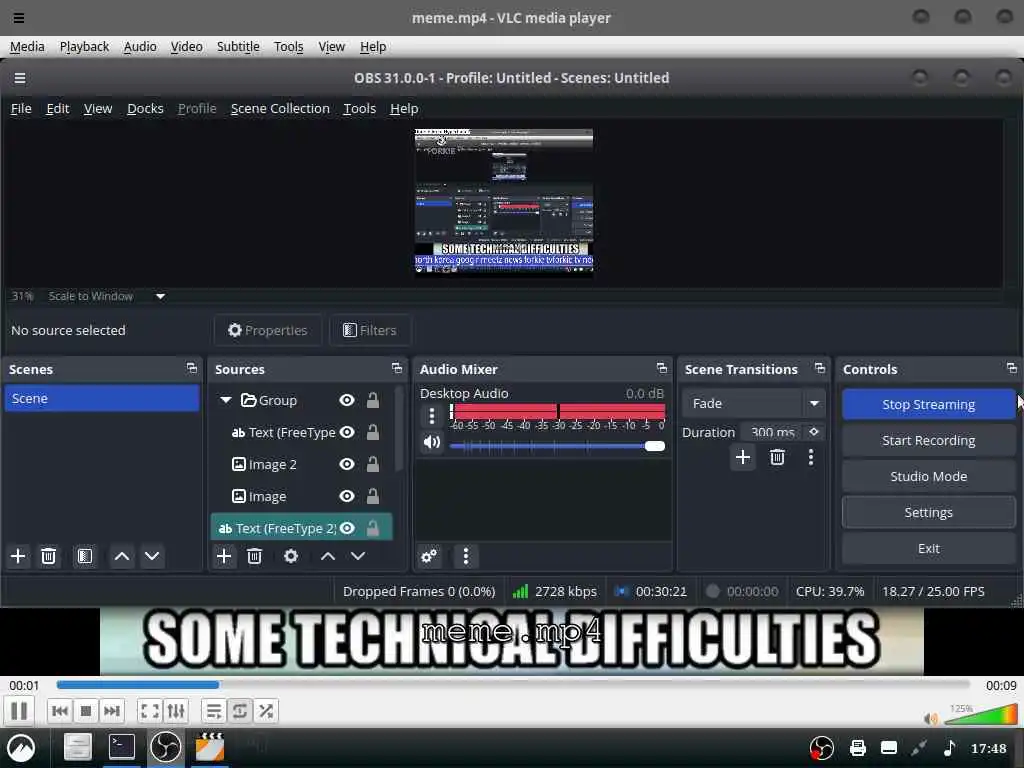The width and height of the screenshot is (1024, 768).
Task: Open the OBS Scene Collection menu
Action: 280,108
